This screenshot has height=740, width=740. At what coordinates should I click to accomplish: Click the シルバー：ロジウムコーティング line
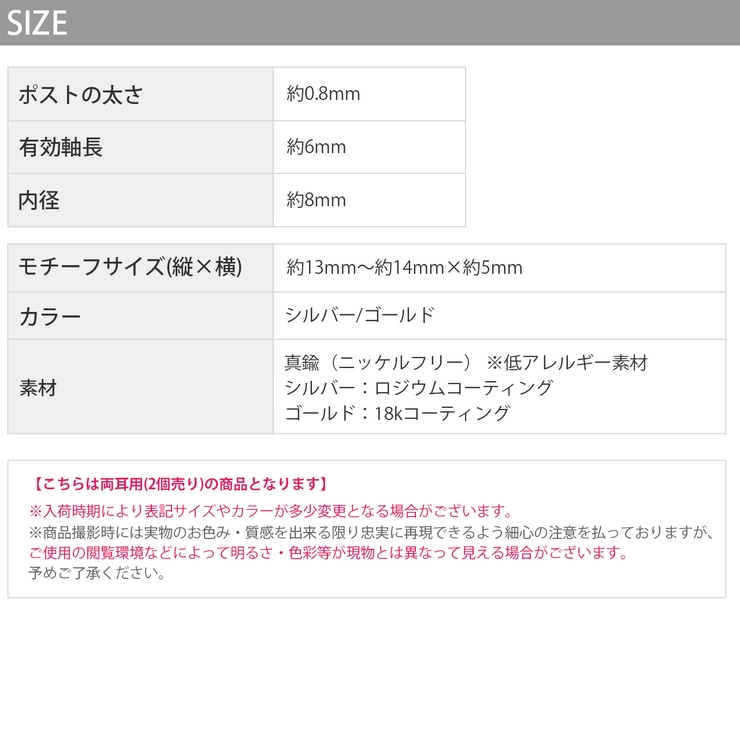coord(418,388)
